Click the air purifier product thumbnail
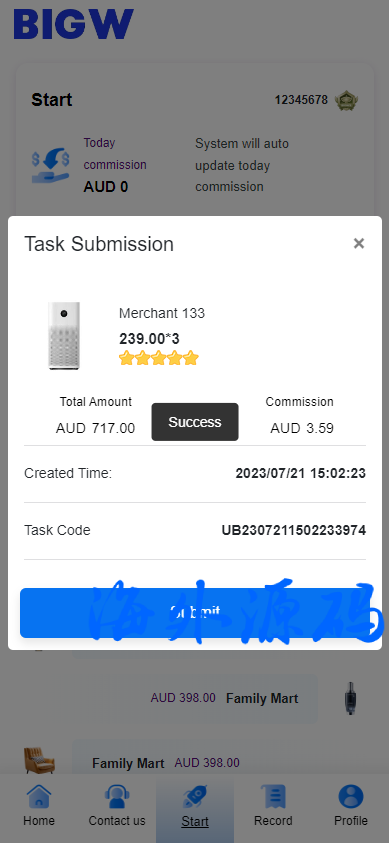This screenshot has height=843, width=389. click(x=64, y=335)
